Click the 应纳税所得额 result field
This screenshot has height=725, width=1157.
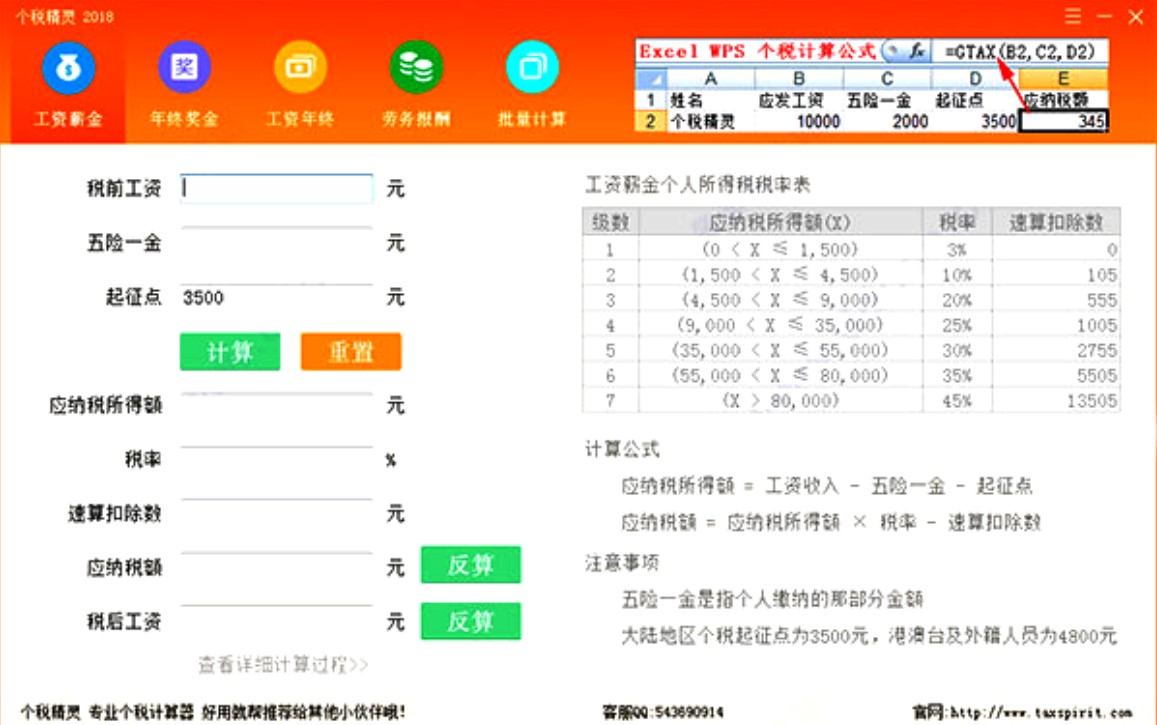[x=277, y=406]
